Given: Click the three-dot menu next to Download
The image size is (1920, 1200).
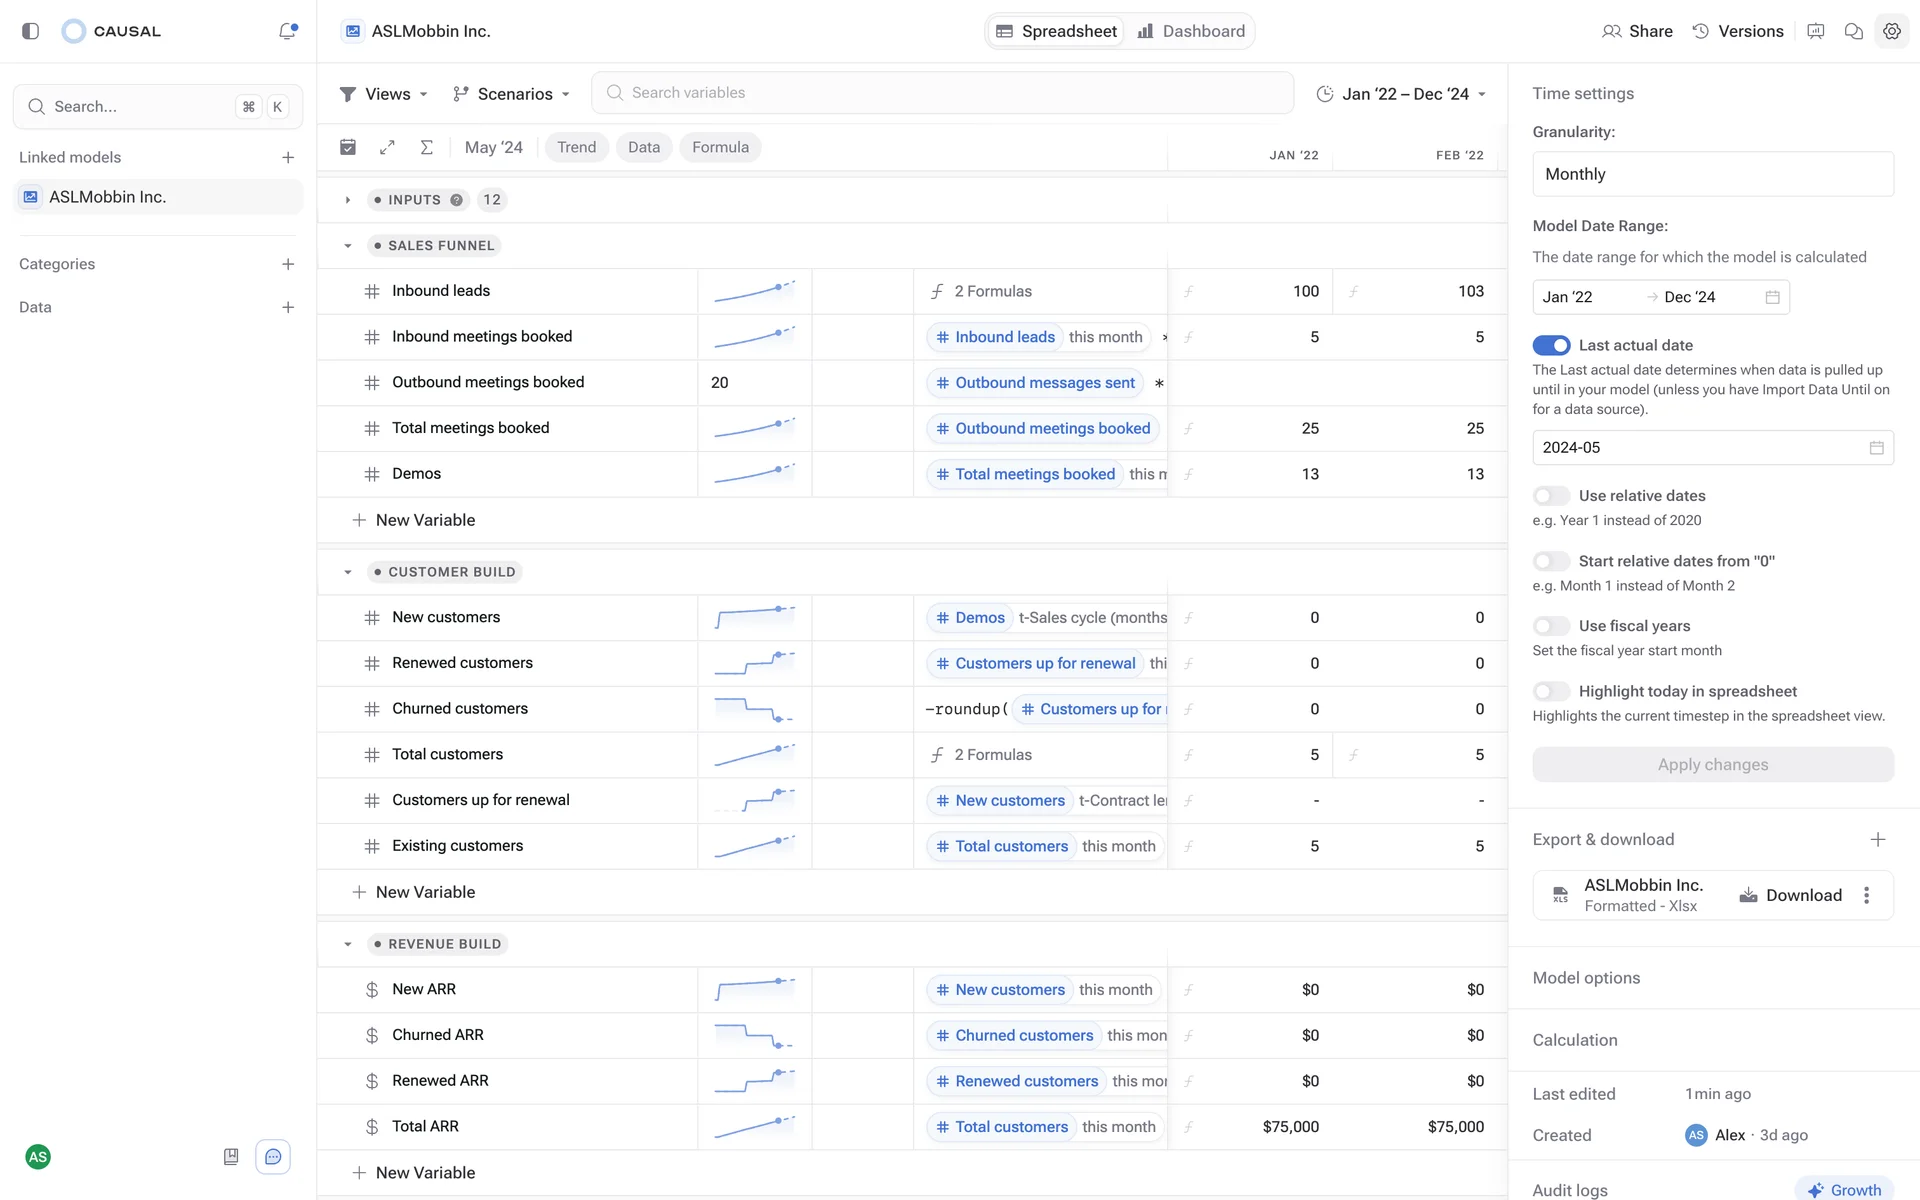Looking at the screenshot, I should pyautogui.click(x=1866, y=896).
